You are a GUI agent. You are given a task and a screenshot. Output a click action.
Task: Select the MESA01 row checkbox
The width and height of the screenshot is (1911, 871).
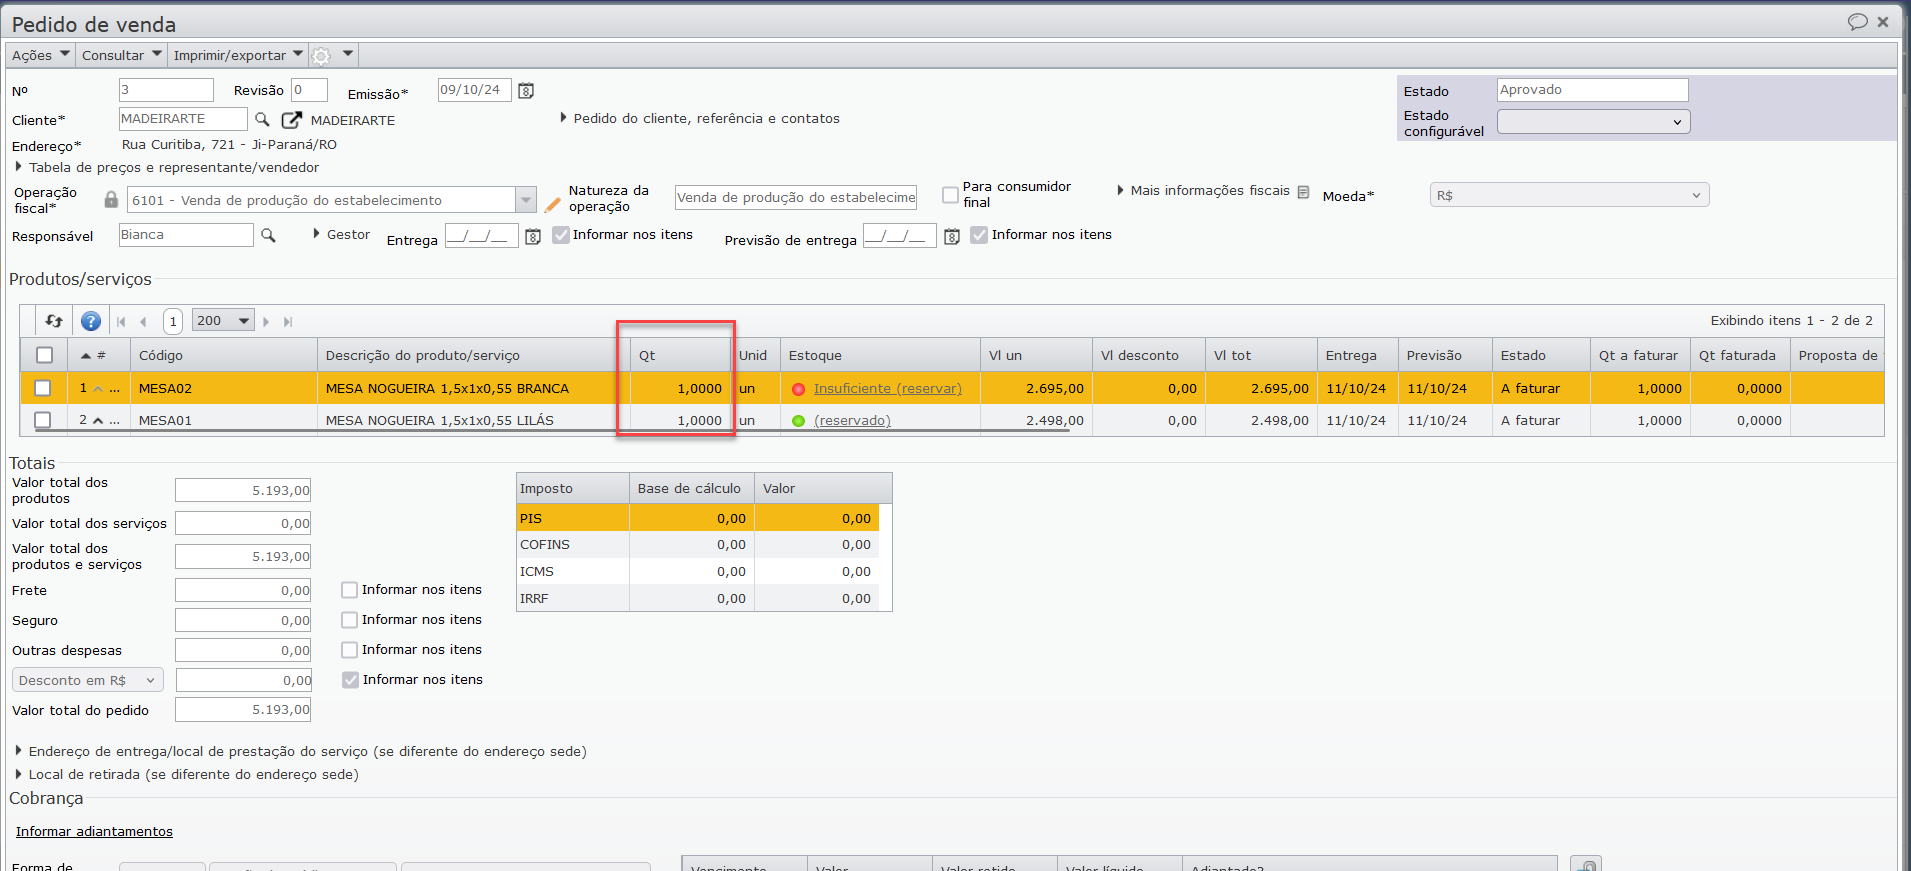(x=43, y=420)
